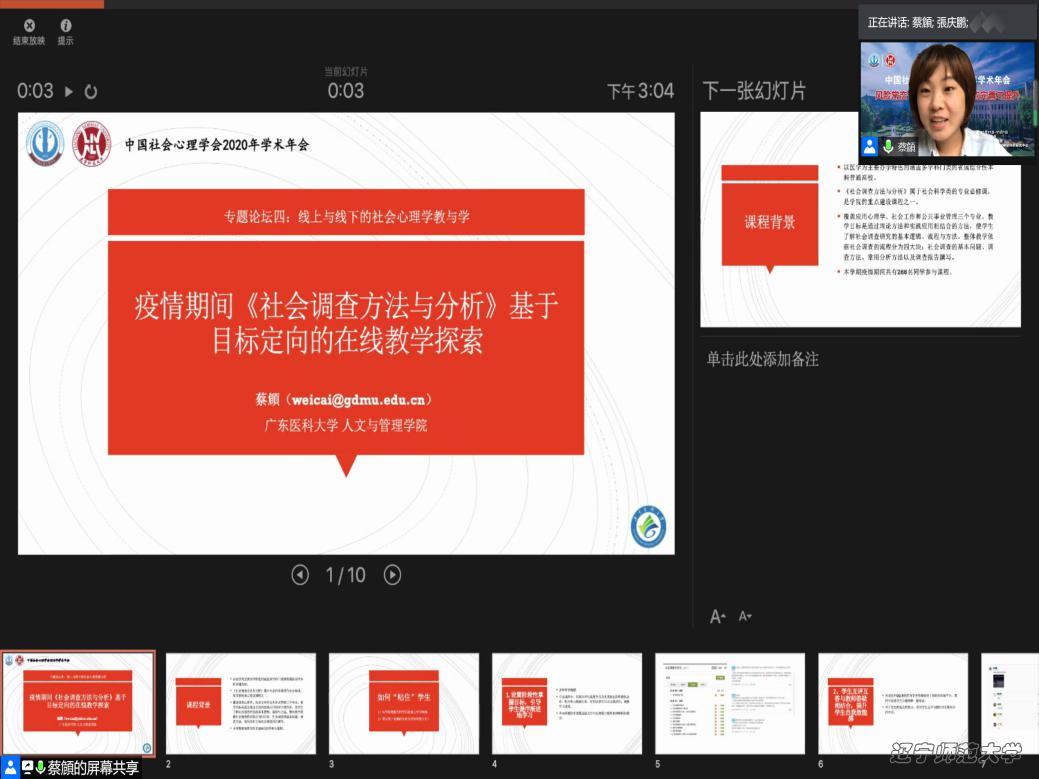The image size is (1039, 779).
Task: Click the blue participant icon on video tile
Action: pyautogui.click(x=870, y=146)
